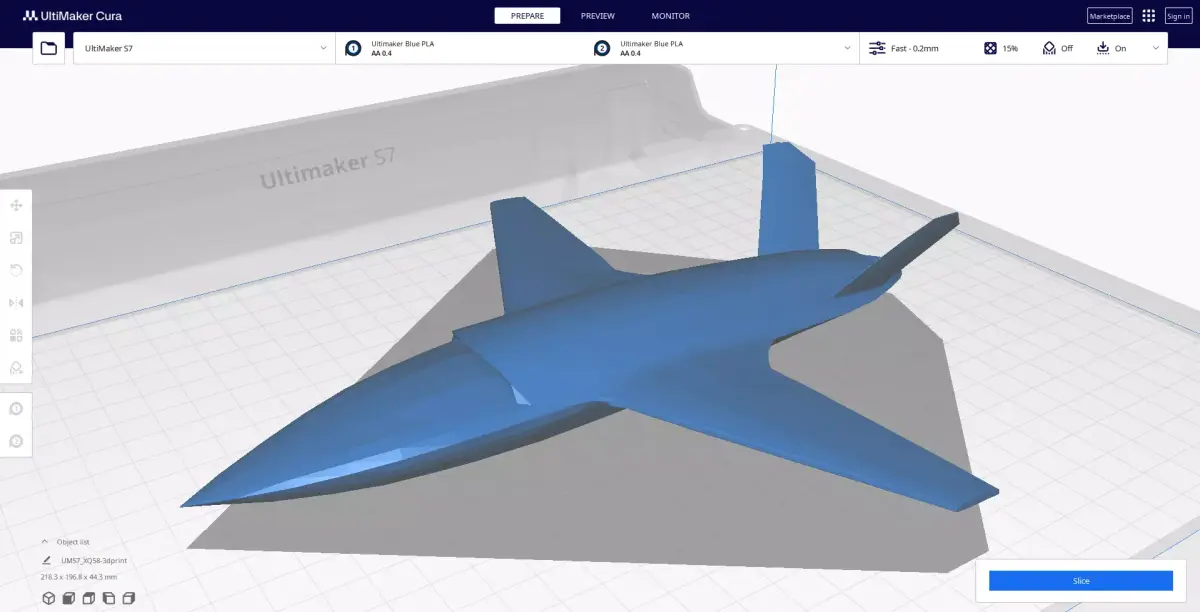Expand the material configuration dropdown arrow
Screen dimensions: 1200x612
(846, 48)
